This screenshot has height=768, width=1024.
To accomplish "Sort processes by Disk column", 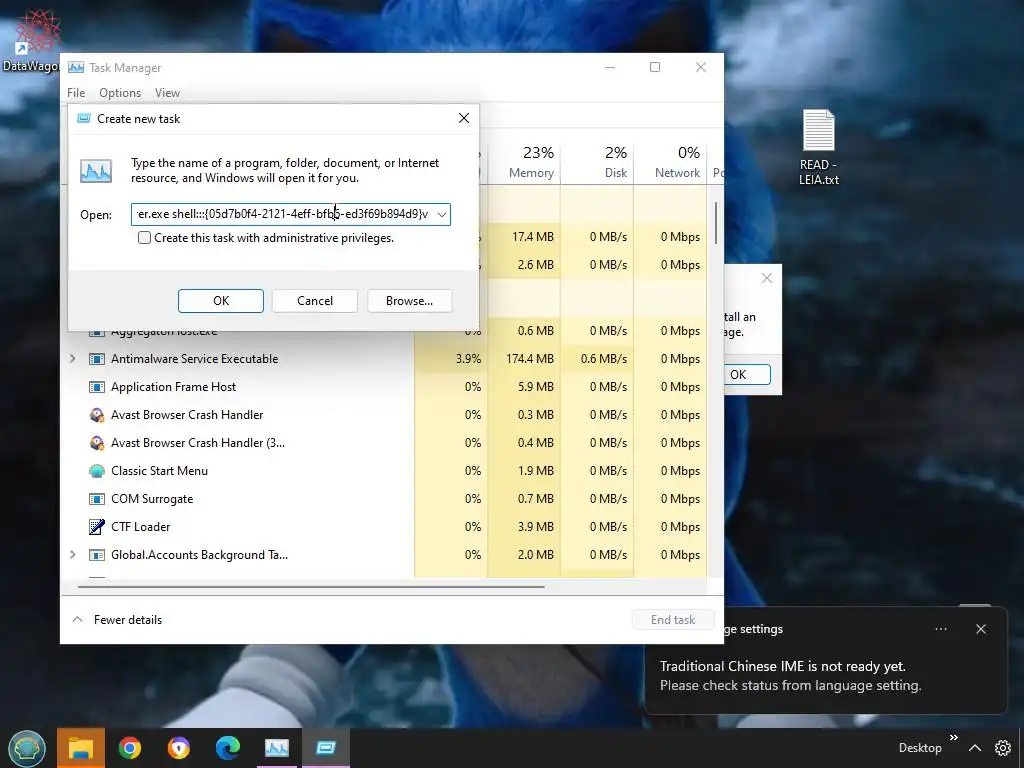I will tap(597, 162).
